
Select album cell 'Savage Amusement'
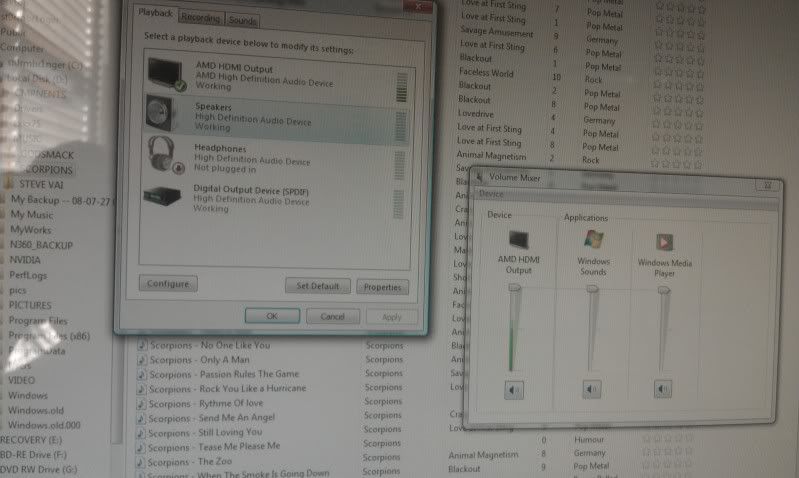pos(496,32)
